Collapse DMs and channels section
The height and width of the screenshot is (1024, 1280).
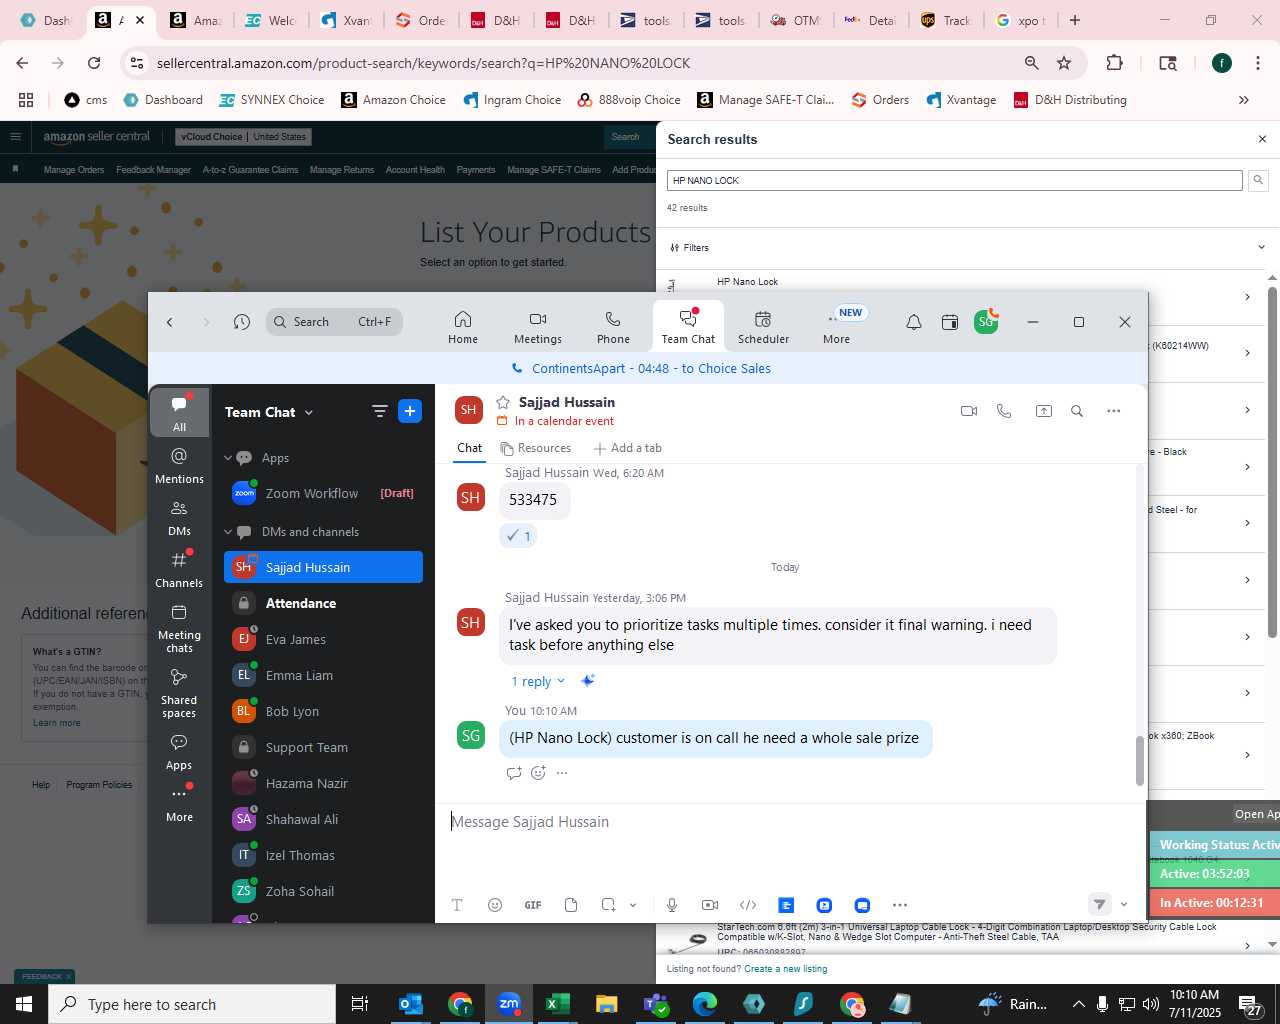[228, 532]
